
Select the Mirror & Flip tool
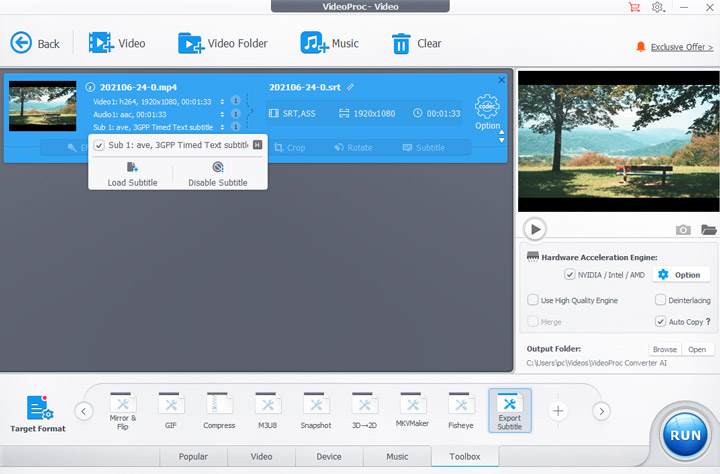(123, 411)
